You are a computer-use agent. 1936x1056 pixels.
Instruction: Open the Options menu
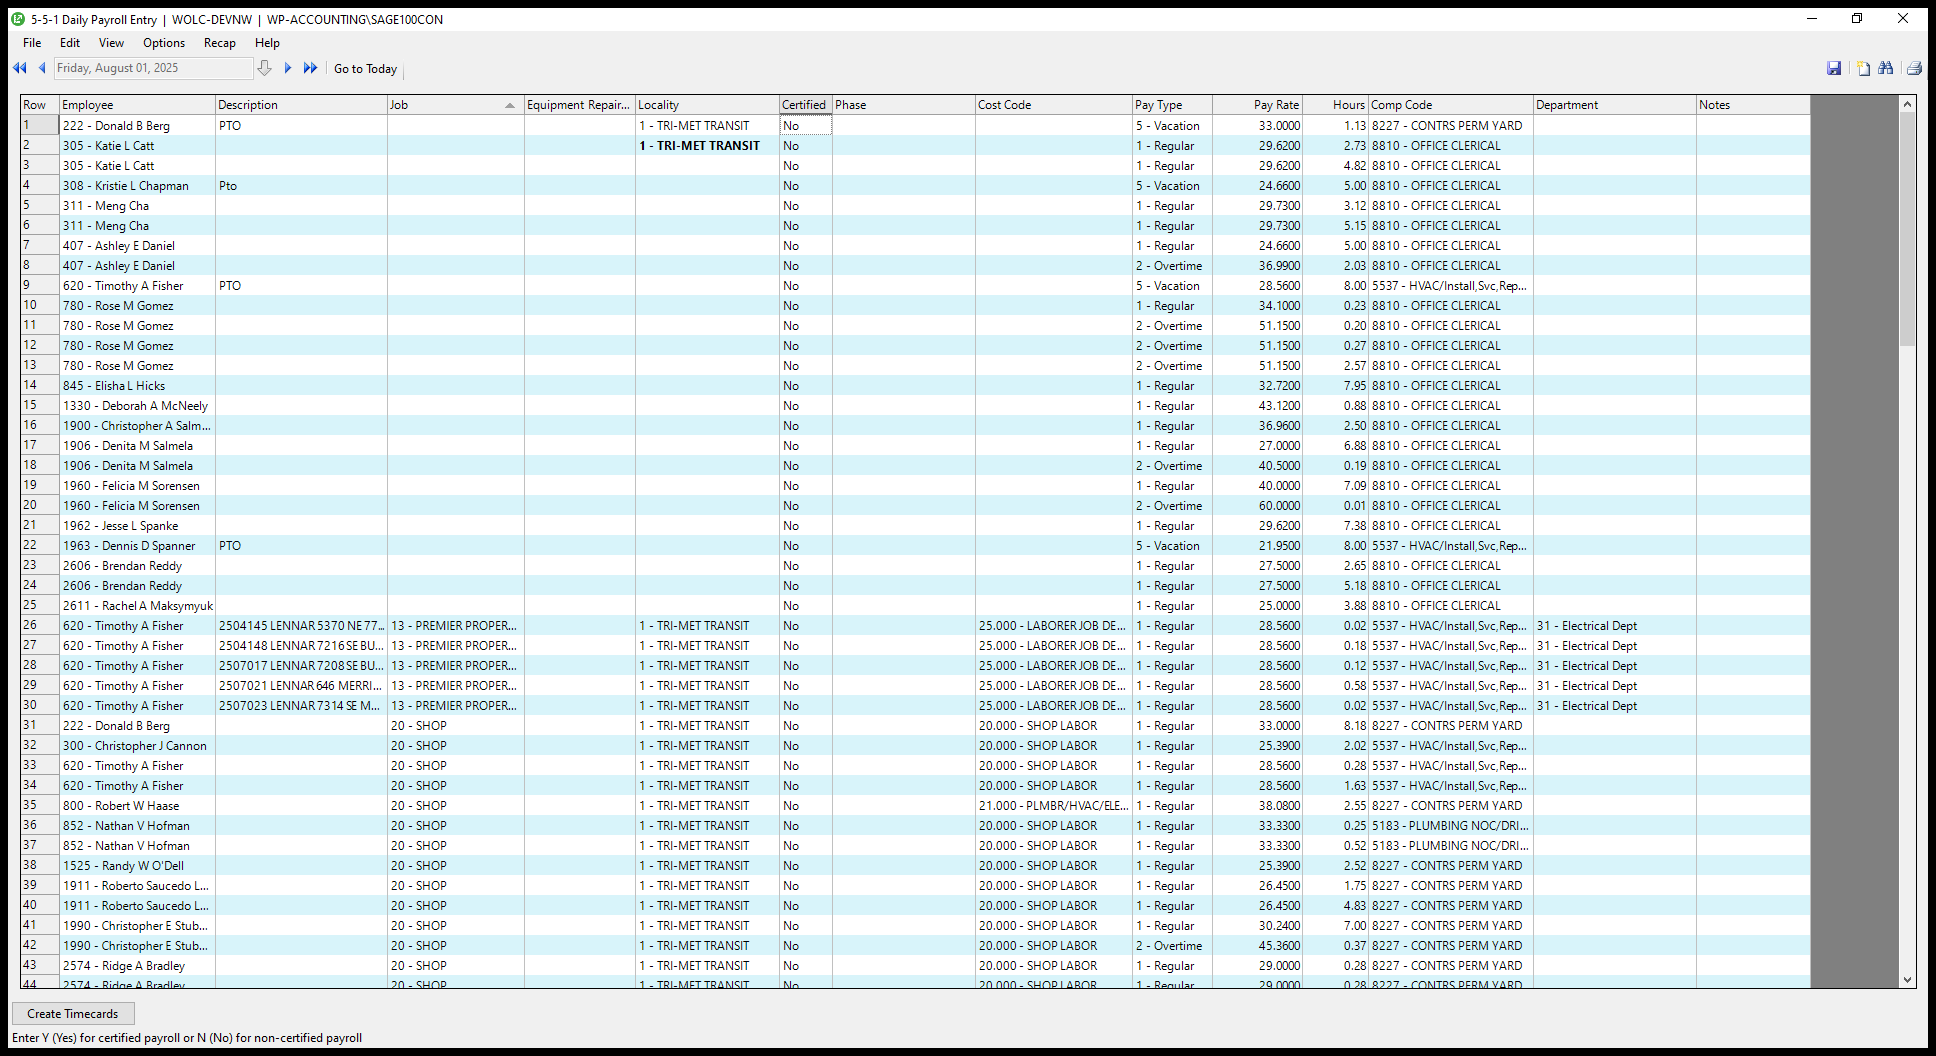click(x=164, y=43)
